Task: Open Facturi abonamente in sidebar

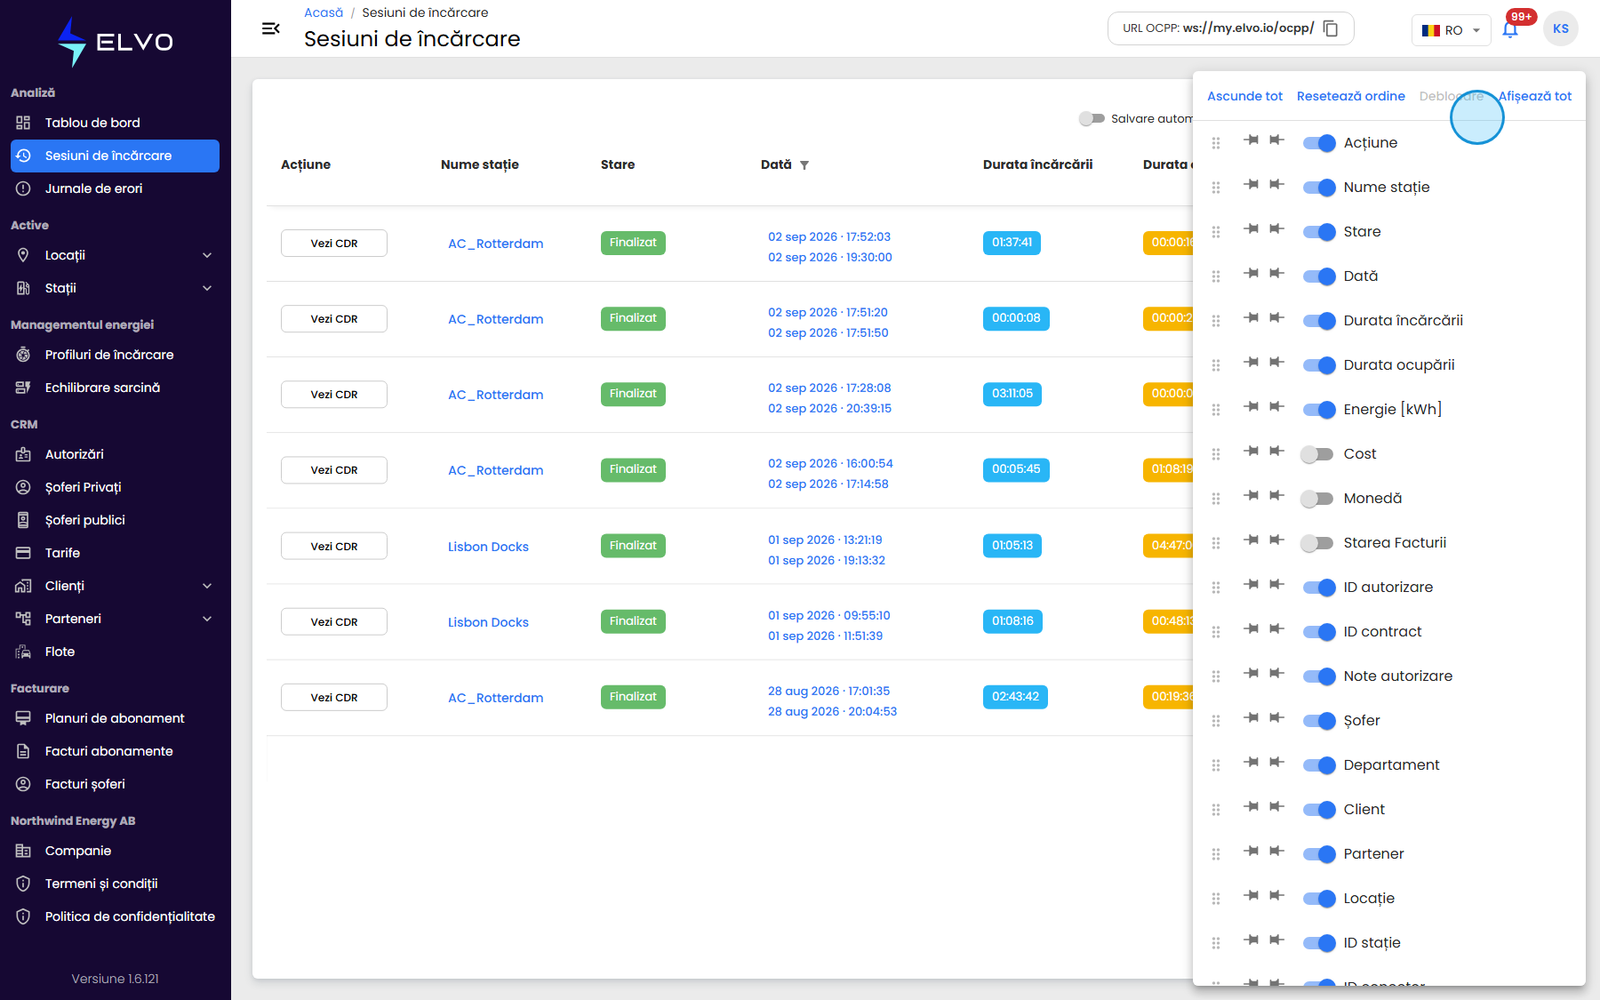Action: point(115,751)
